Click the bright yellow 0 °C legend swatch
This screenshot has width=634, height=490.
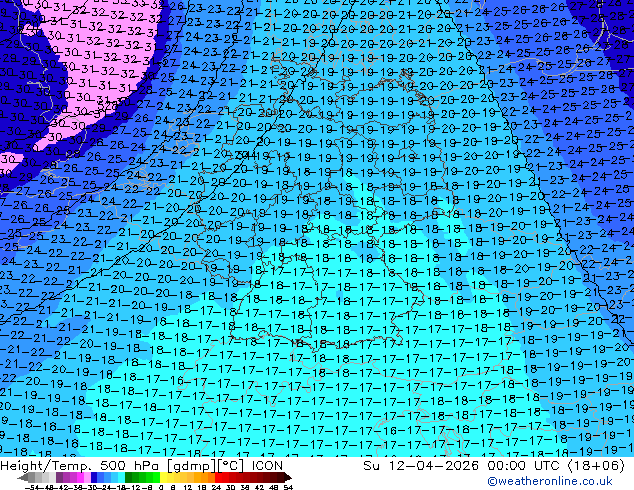coord(163,477)
